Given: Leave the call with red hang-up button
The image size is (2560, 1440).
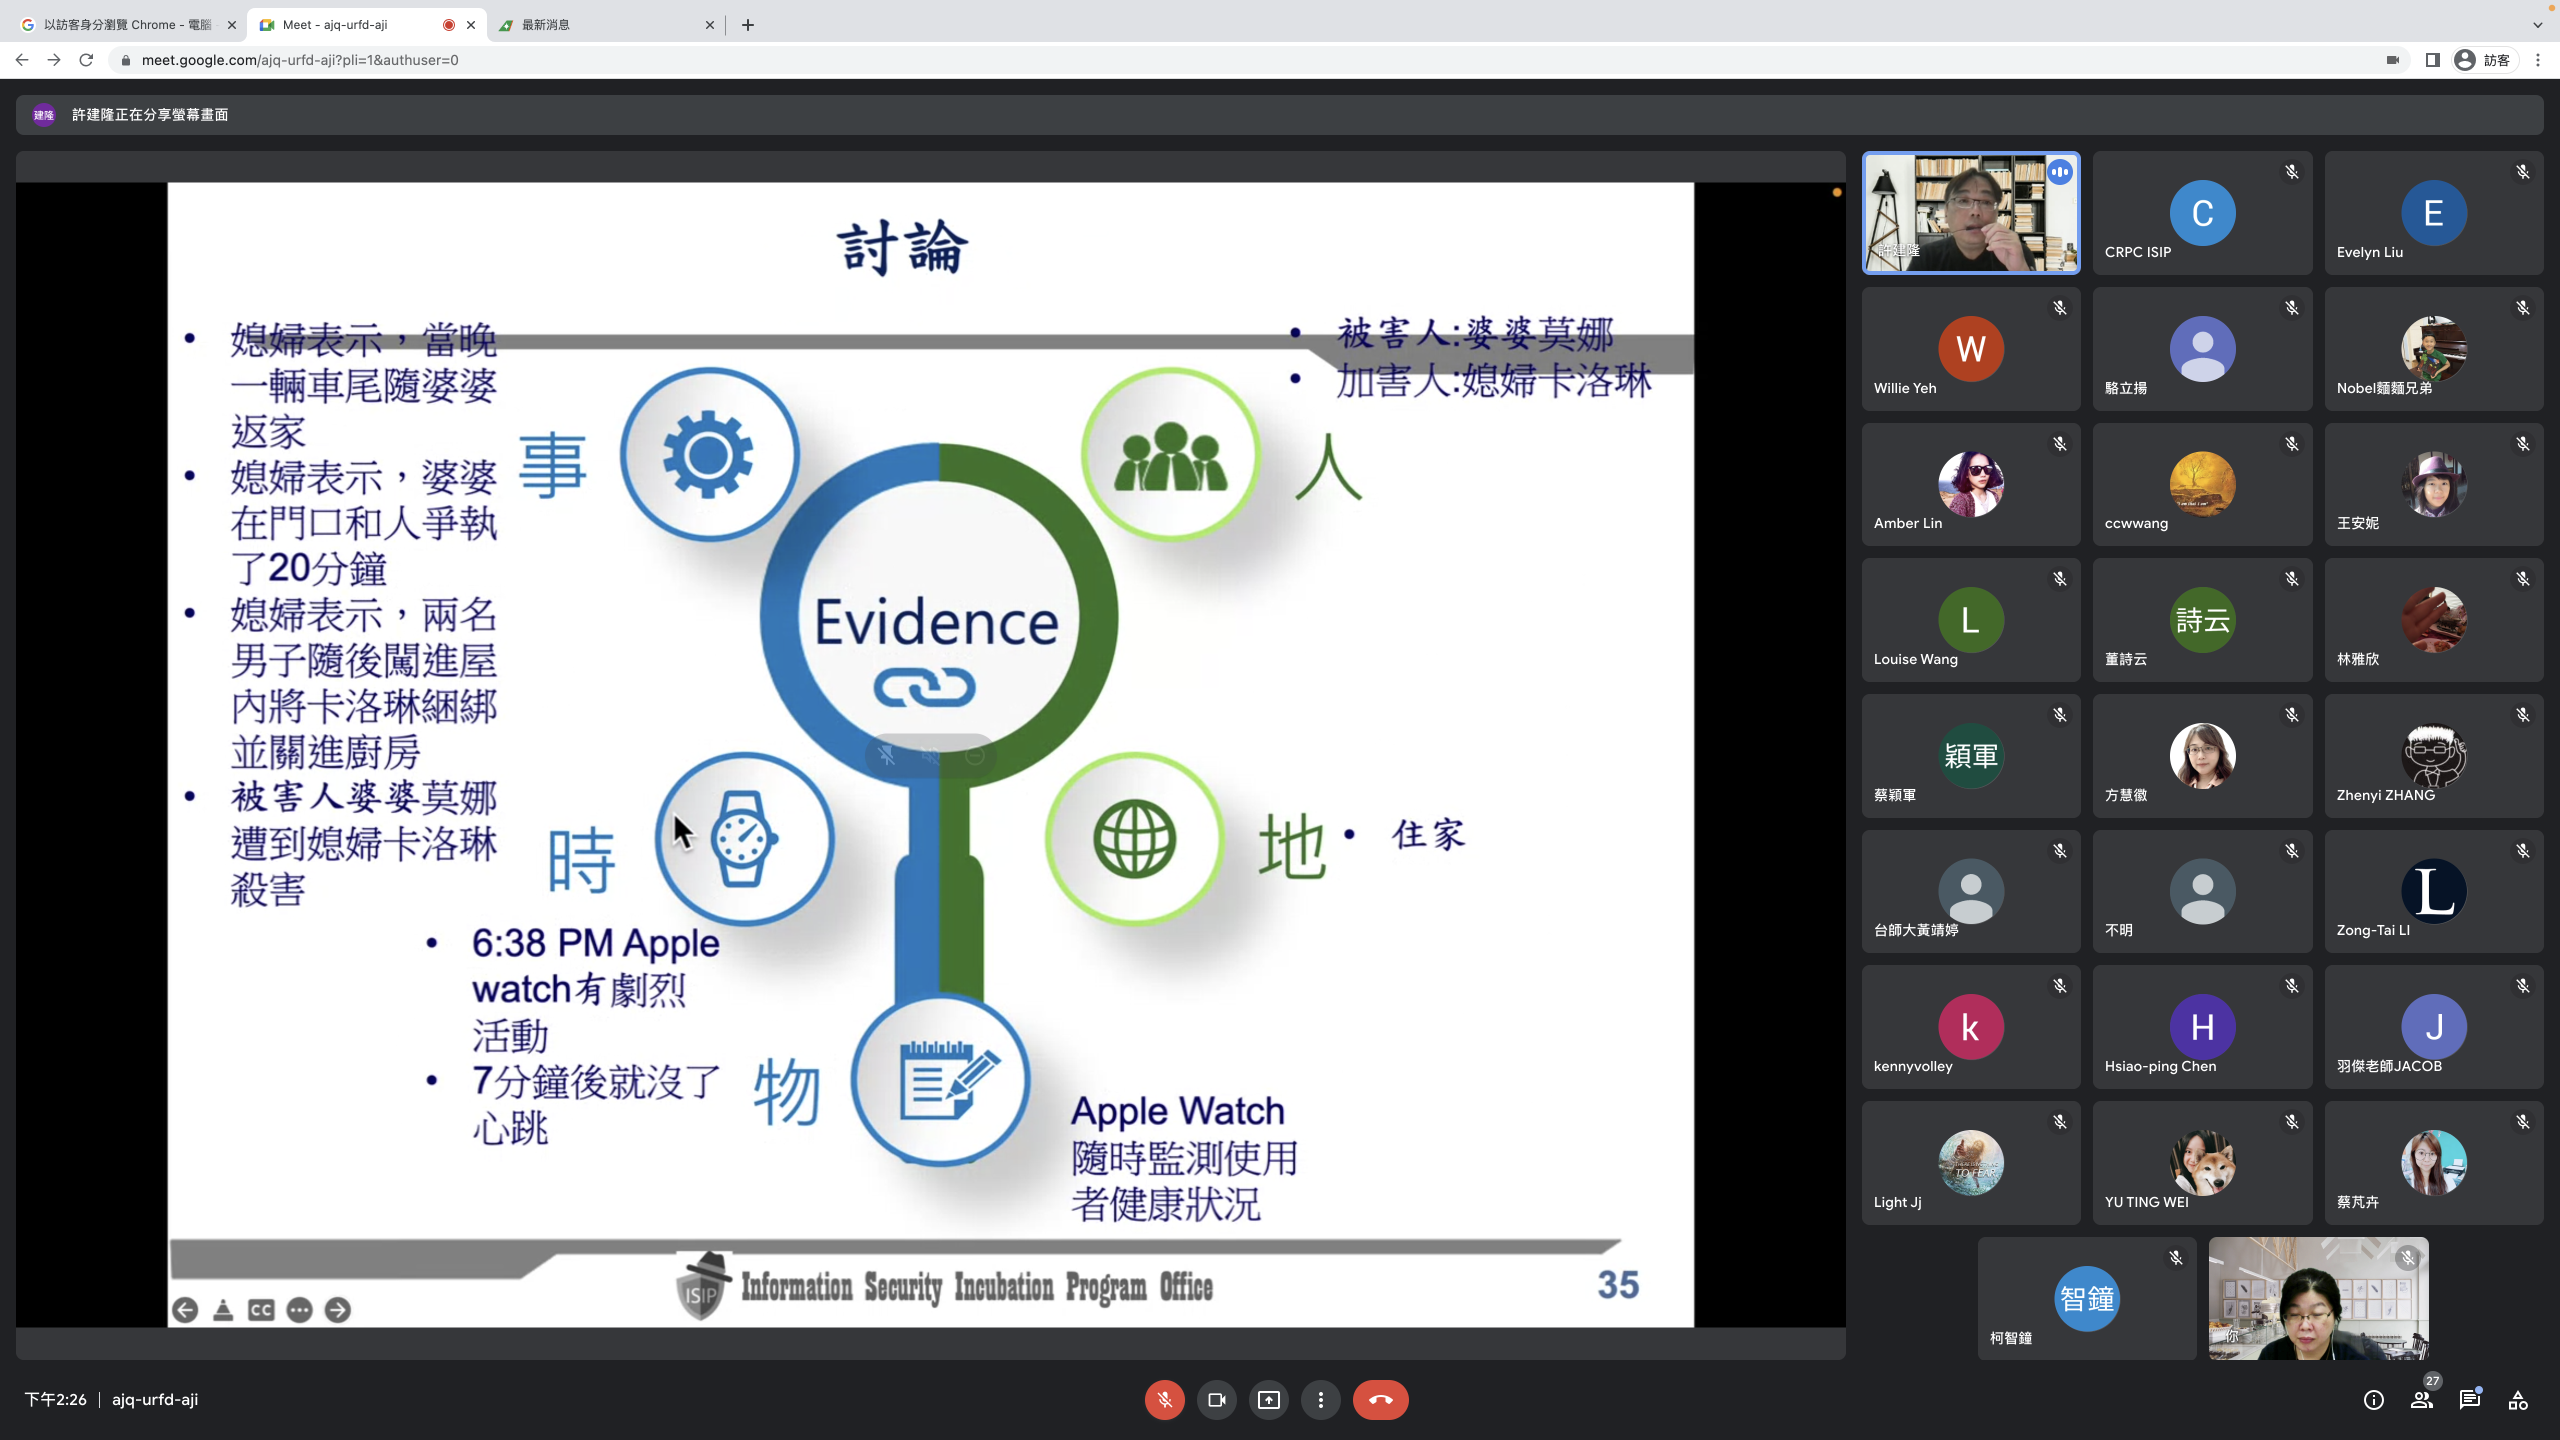Looking at the screenshot, I should point(1380,1400).
